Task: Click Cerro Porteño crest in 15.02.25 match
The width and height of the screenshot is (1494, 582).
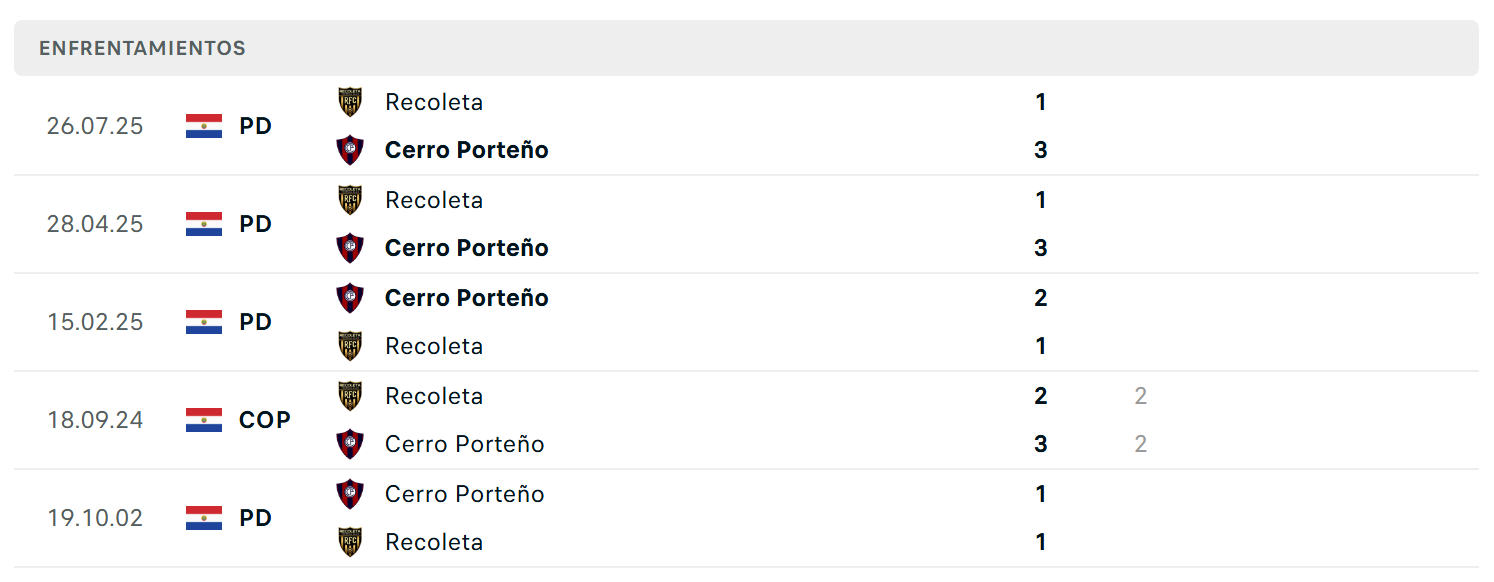Action: 350,298
